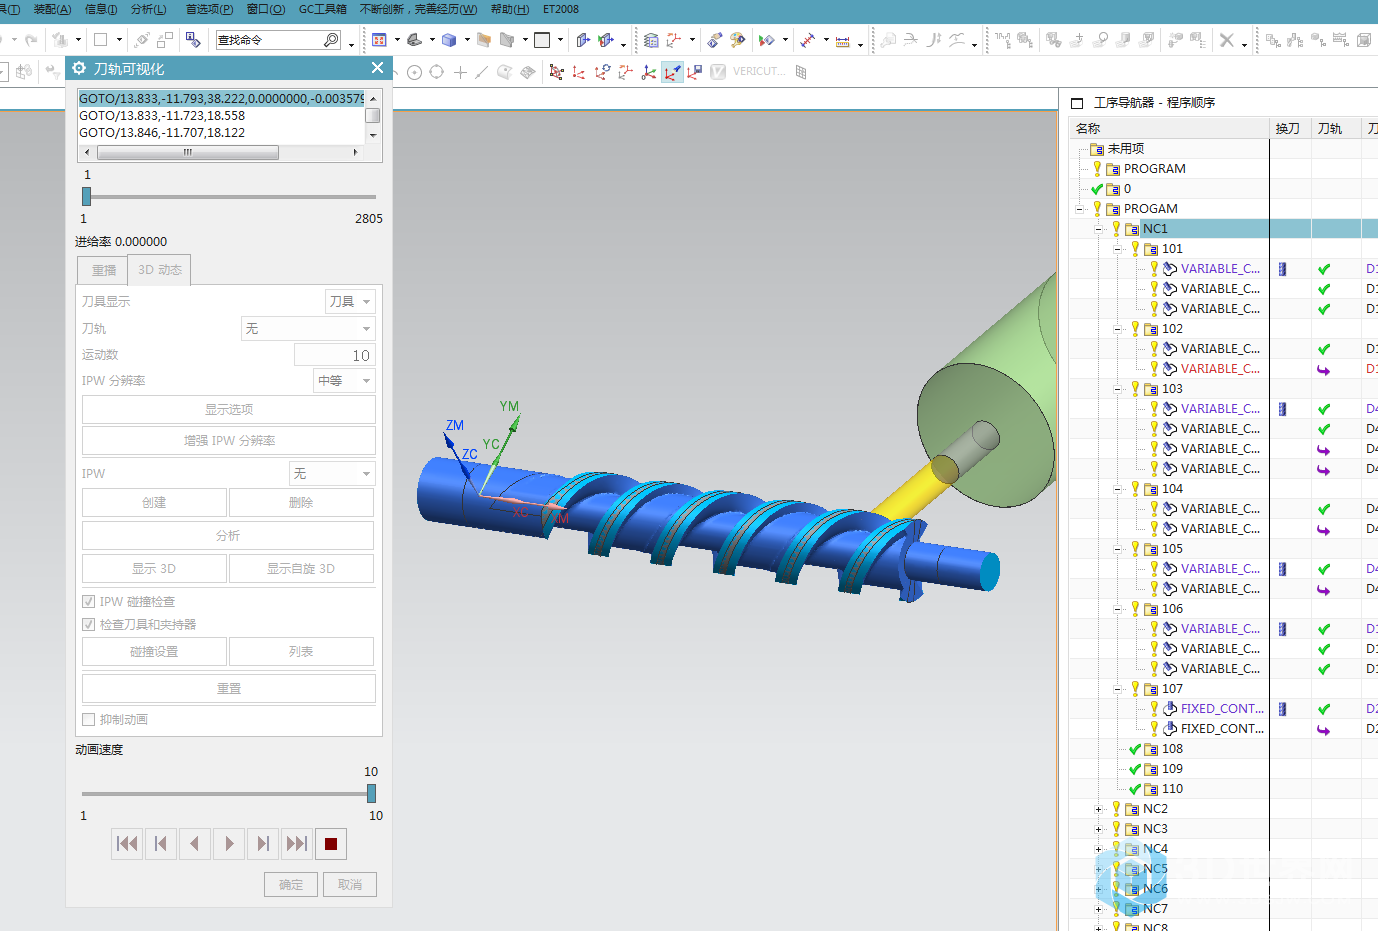The width and height of the screenshot is (1378, 931).
Task: Open the IPW dropdown set to 无
Action: pos(332,473)
